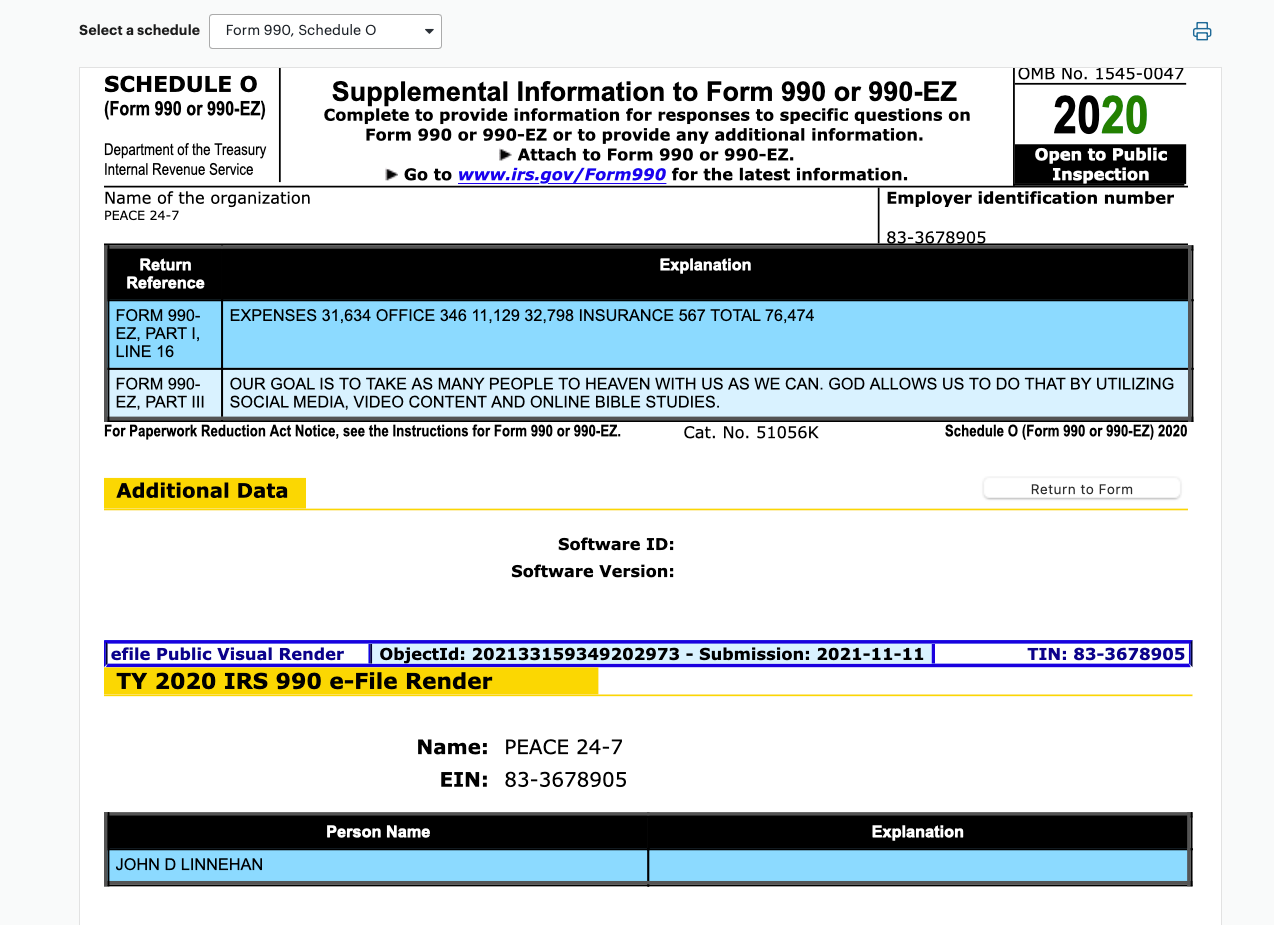Click the Employer identification number 83-3678905 under header
1274x925 pixels.
point(936,238)
